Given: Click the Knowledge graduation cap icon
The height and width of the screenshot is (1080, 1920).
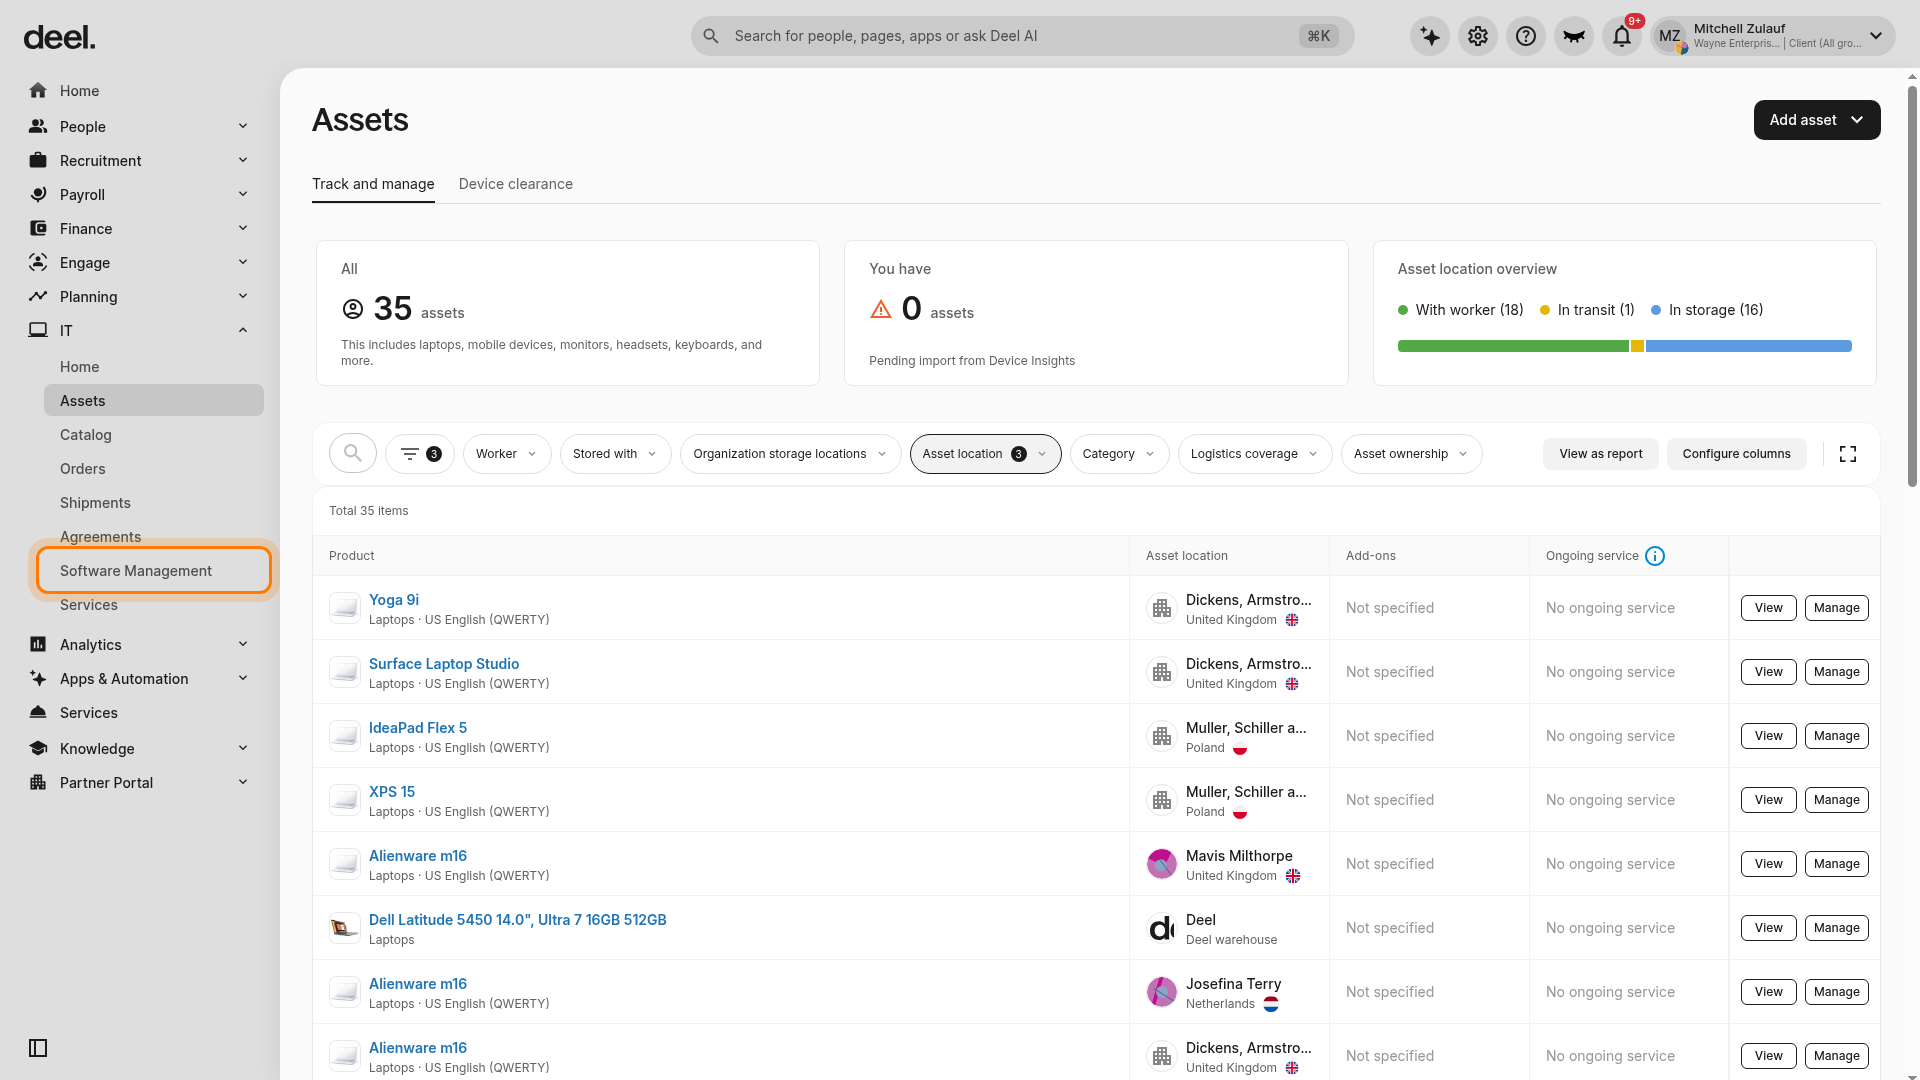Looking at the screenshot, I should tap(38, 748).
